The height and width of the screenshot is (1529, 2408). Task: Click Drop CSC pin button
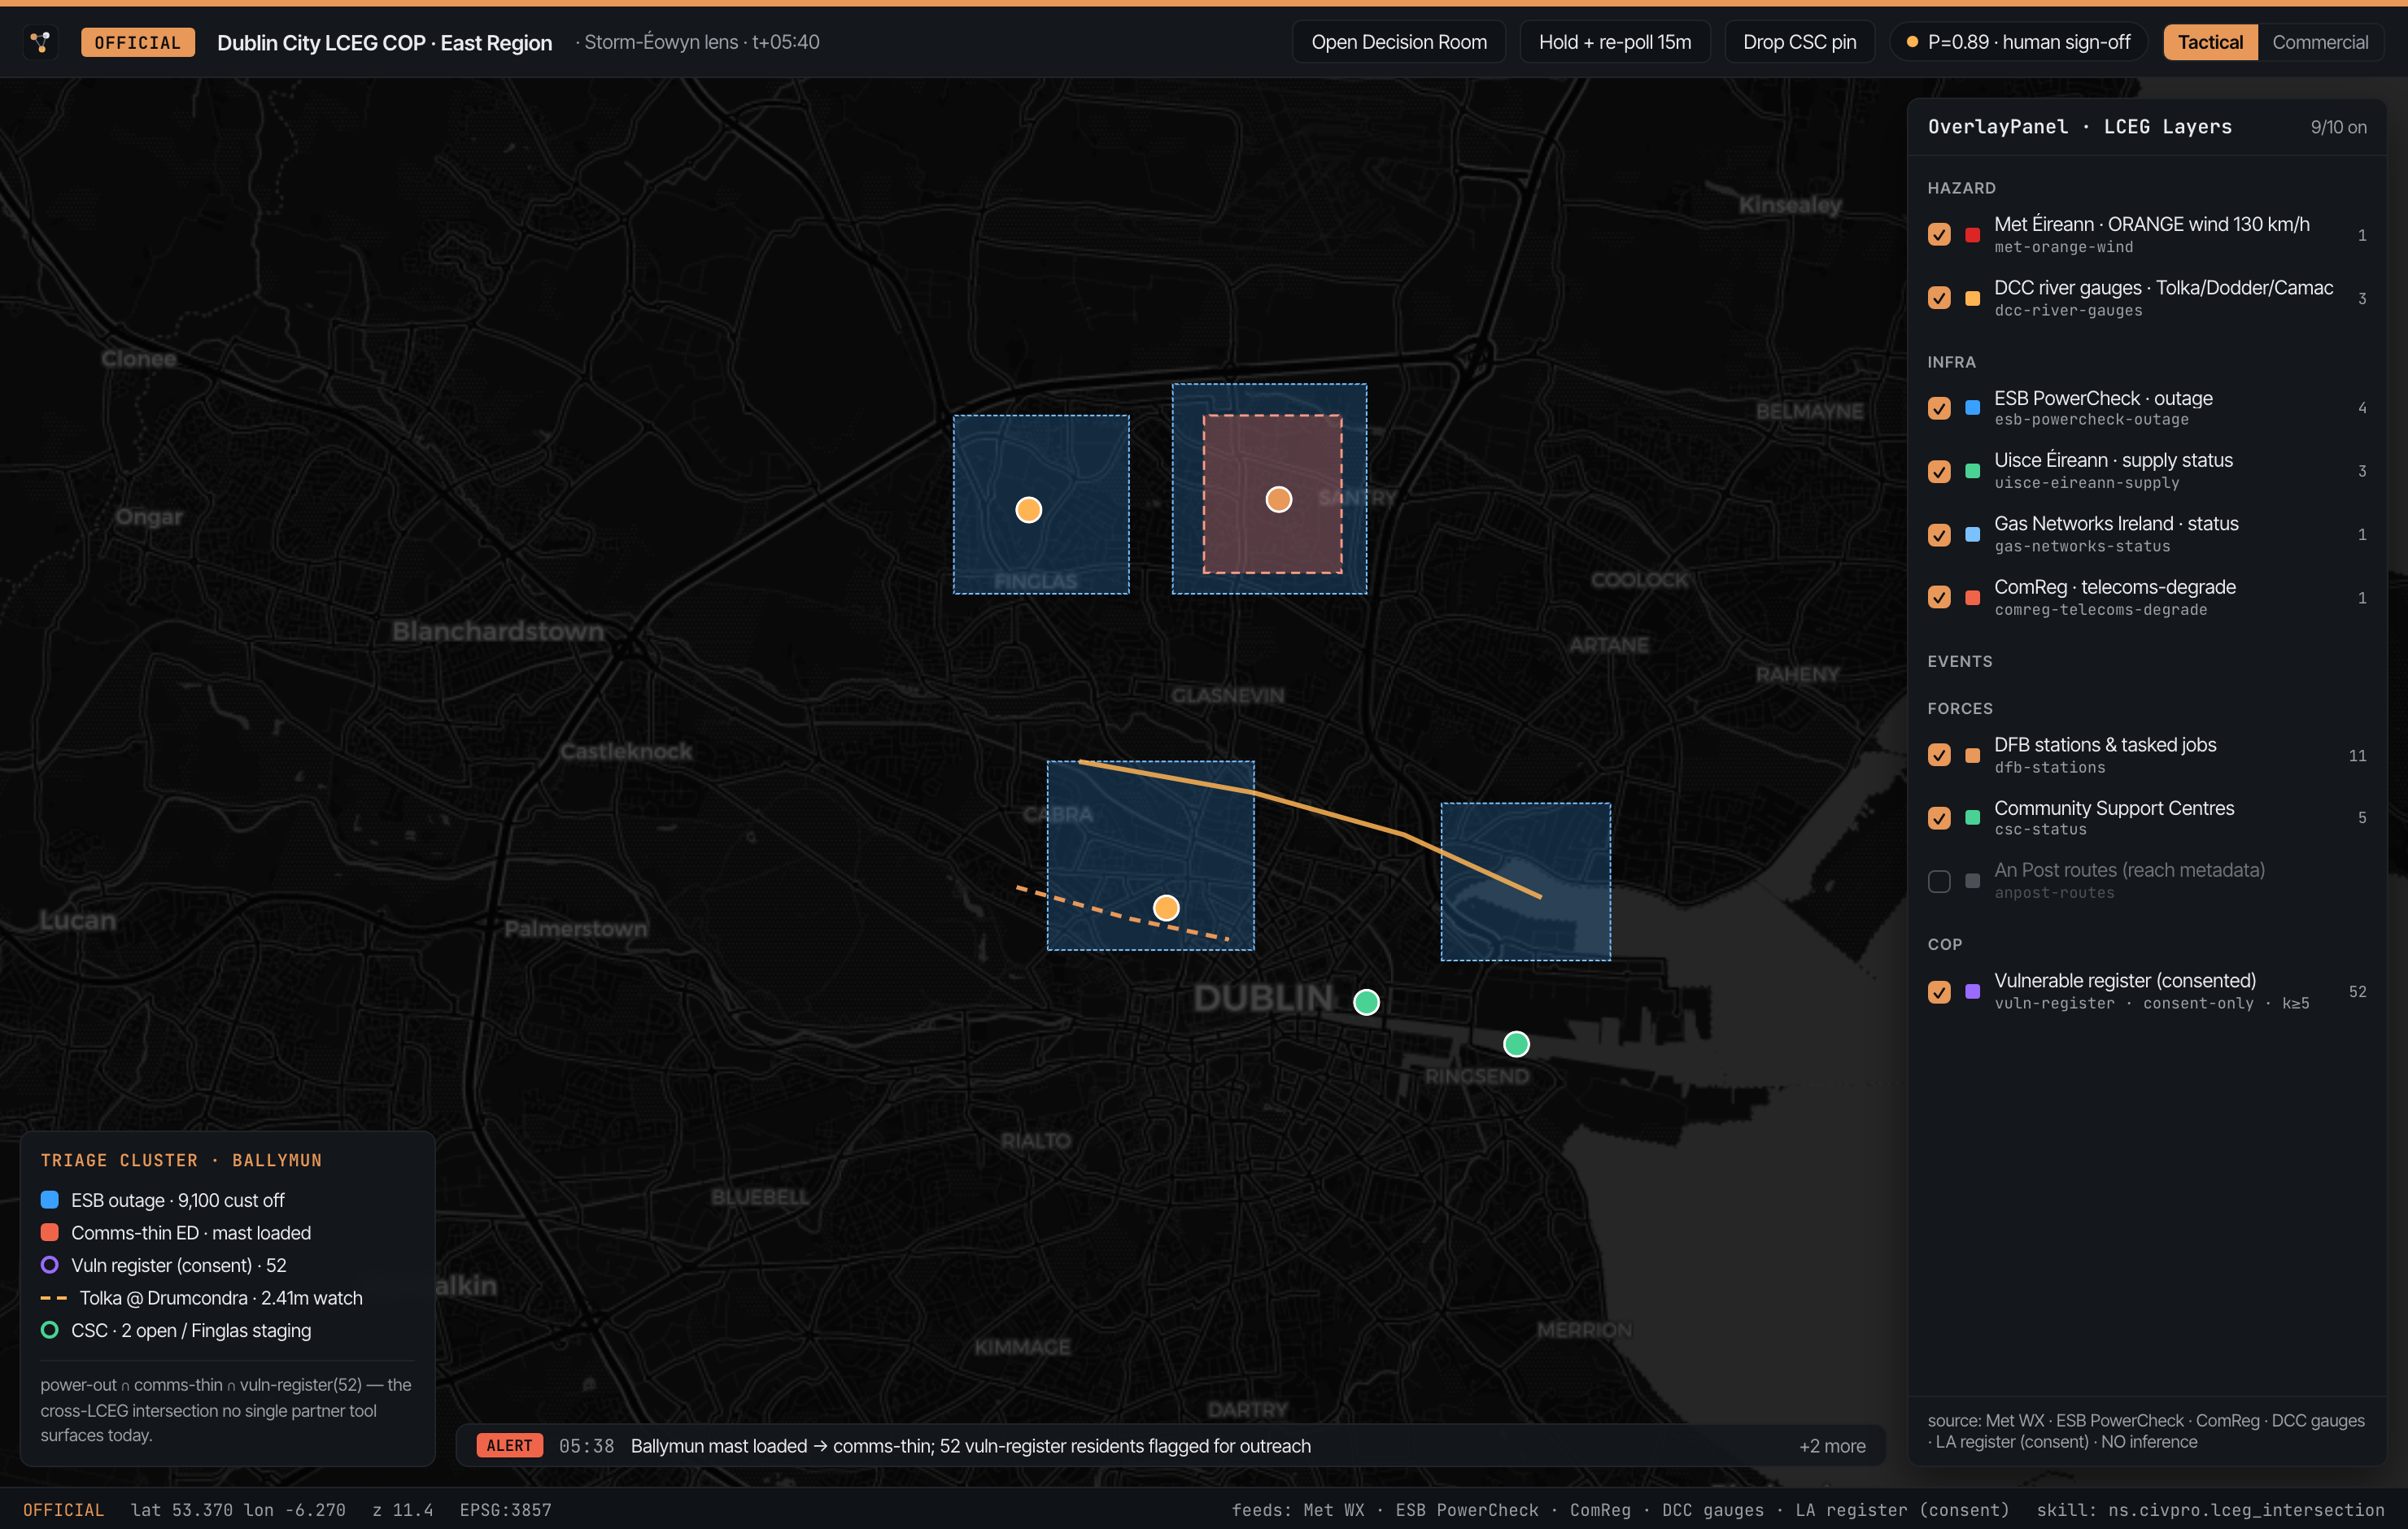click(x=1799, y=42)
